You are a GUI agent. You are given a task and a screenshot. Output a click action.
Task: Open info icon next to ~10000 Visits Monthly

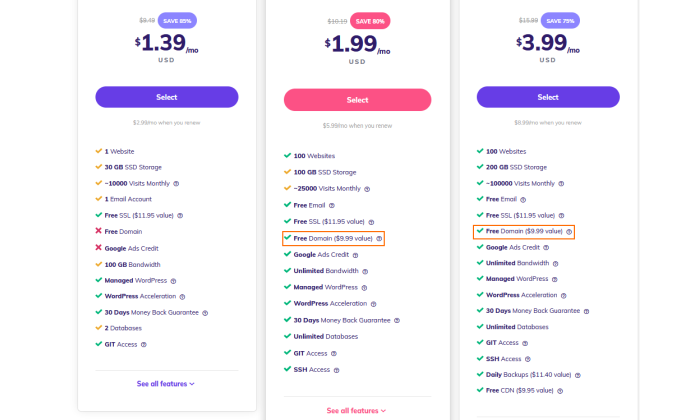point(176,183)
